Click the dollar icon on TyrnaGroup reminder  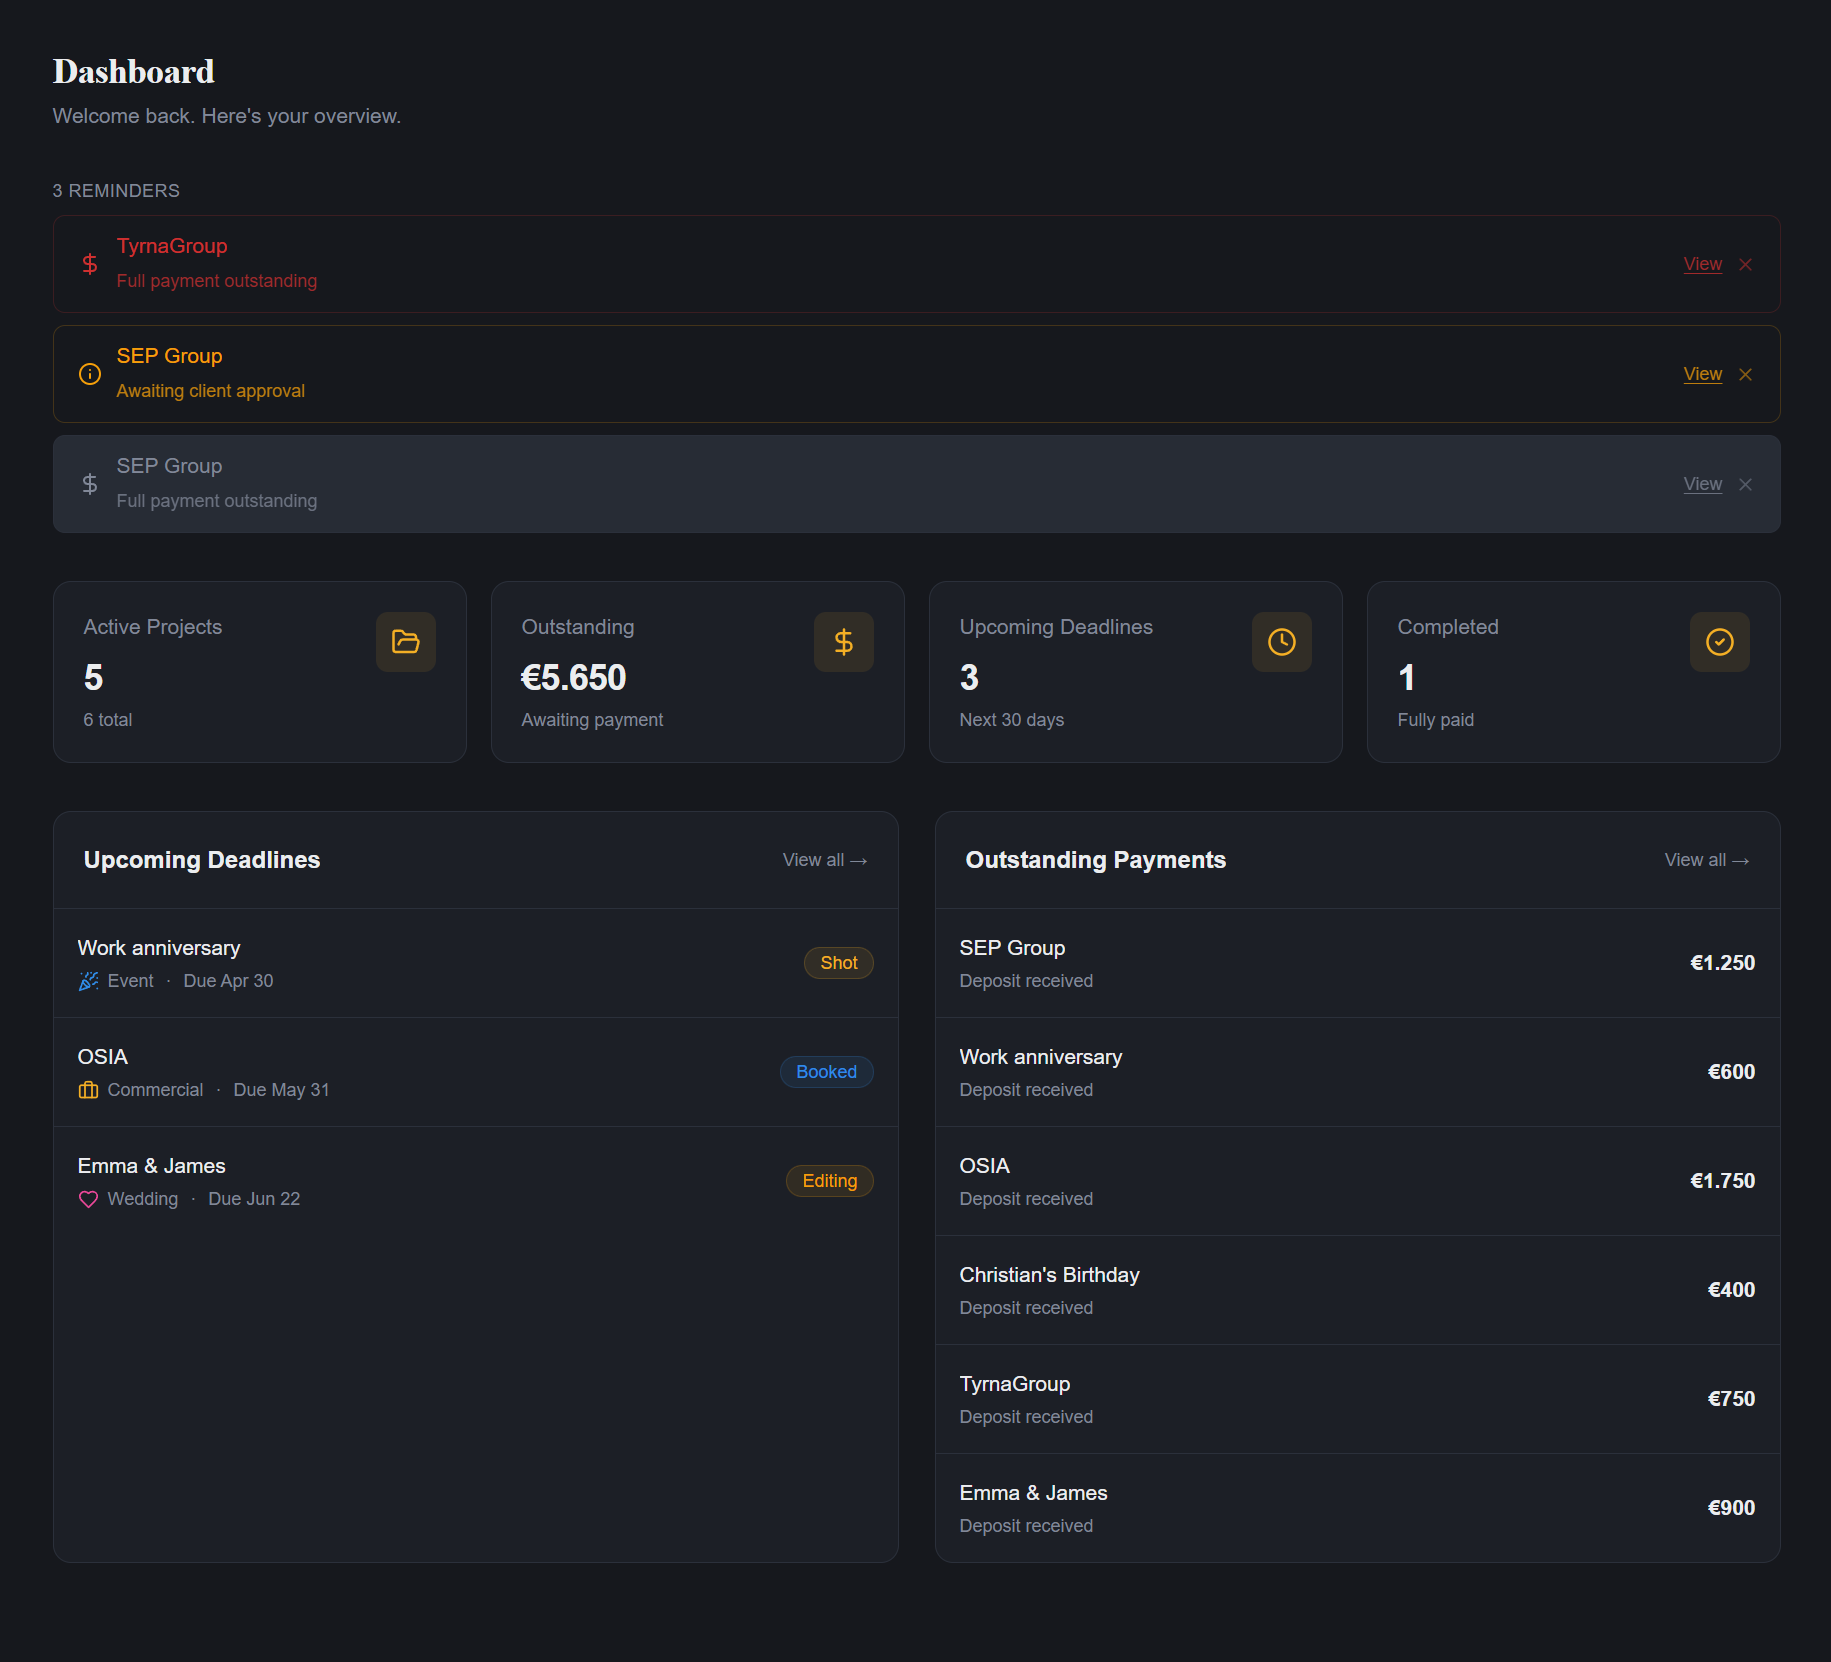click(x=89, y=263)
